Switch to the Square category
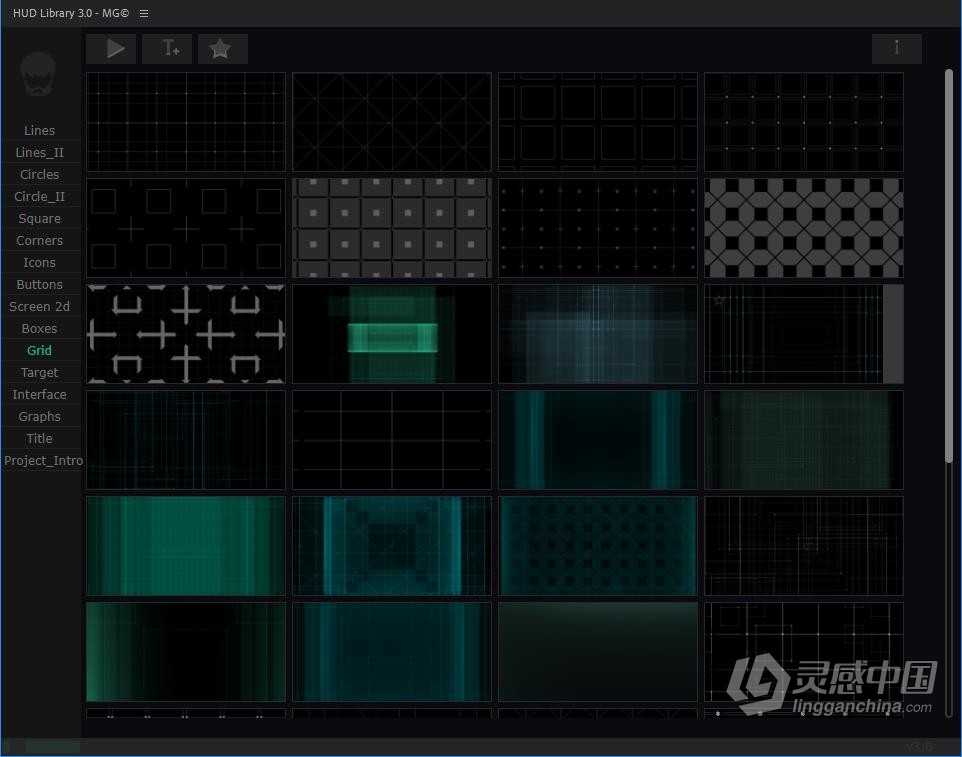This screenshot has height=757, width=962. tap(39, 218)
